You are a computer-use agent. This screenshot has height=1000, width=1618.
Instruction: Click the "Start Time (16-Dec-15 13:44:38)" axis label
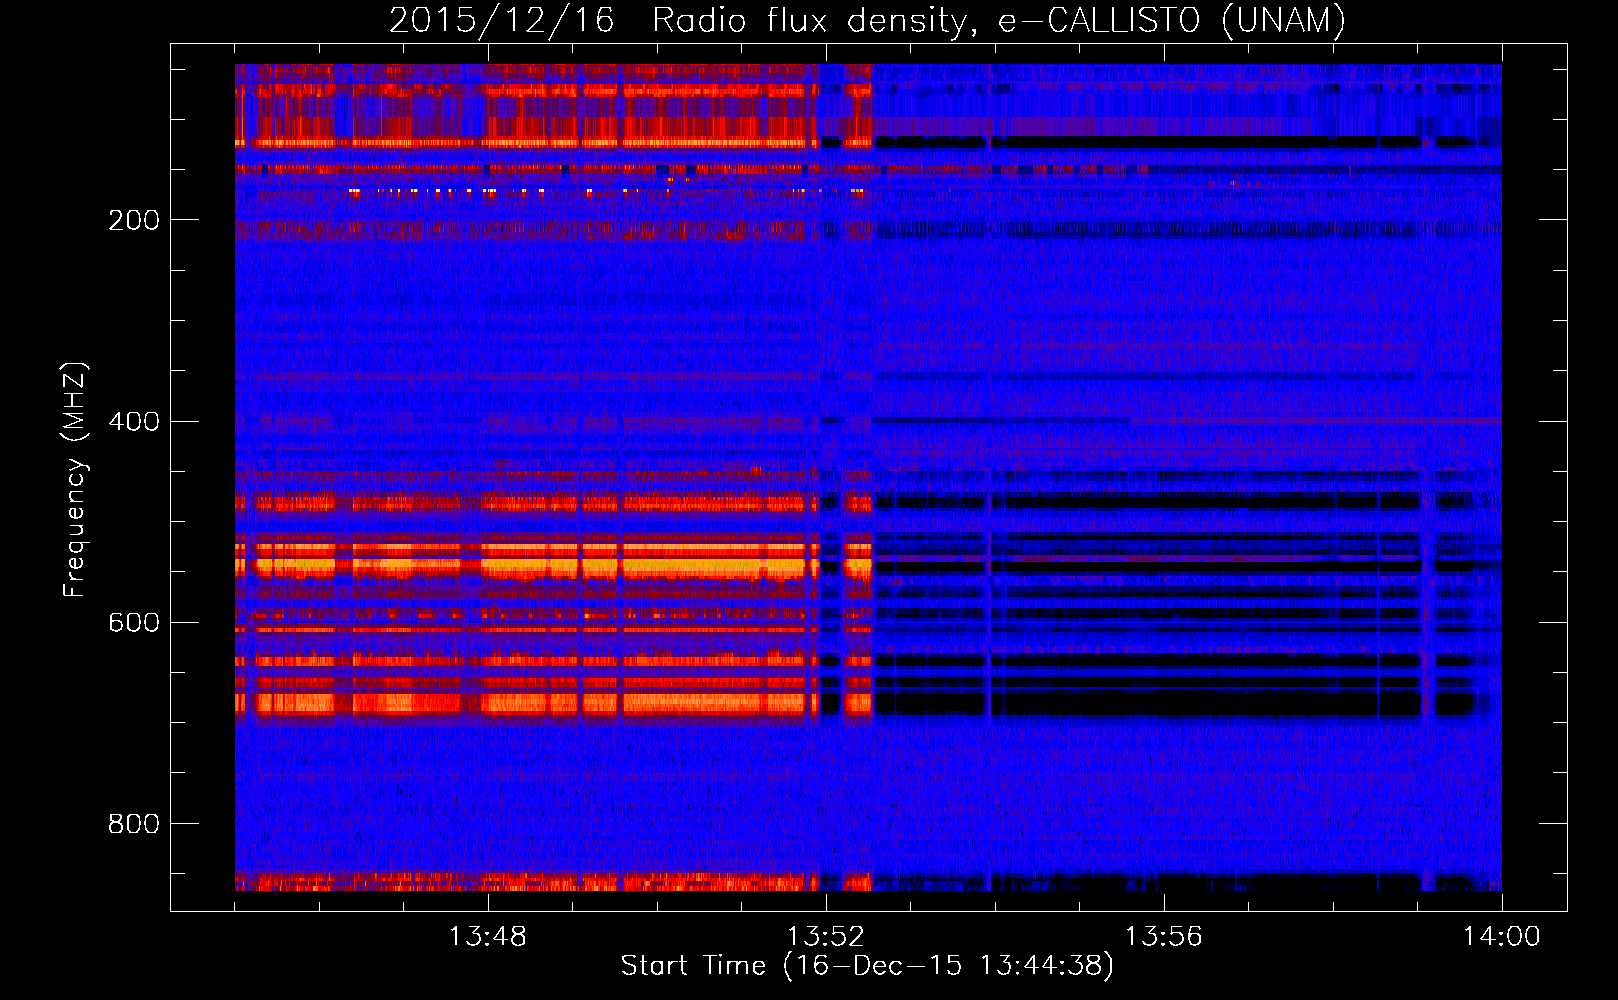pyautogui.click(x=867, y=966)
